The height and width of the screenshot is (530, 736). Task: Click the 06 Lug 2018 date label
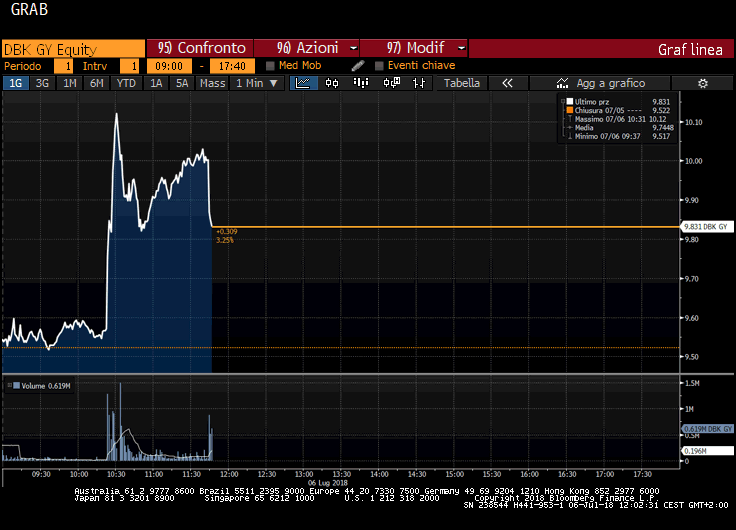(328, 483)
